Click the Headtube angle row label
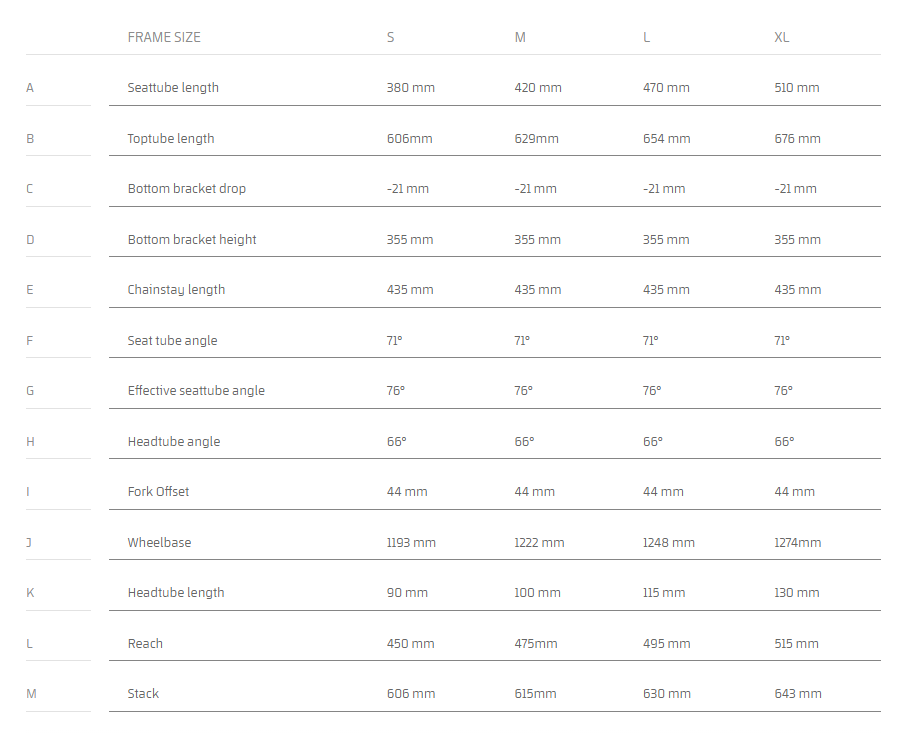The width and height of the screenshot is (904, 736). coord(173,442)
